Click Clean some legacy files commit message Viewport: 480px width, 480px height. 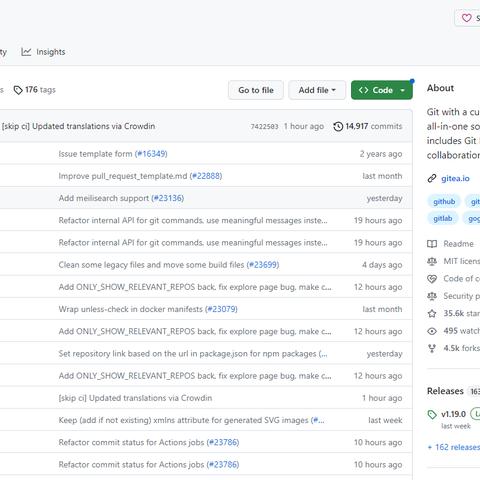pyautogui.click(x=151, y=265)
